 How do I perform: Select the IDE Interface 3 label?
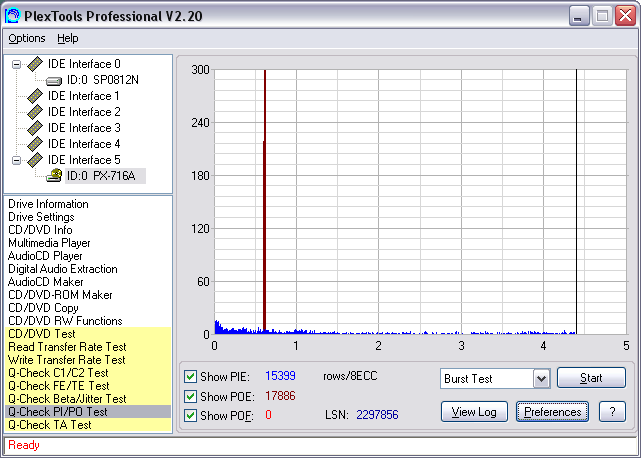pos(84,128)
